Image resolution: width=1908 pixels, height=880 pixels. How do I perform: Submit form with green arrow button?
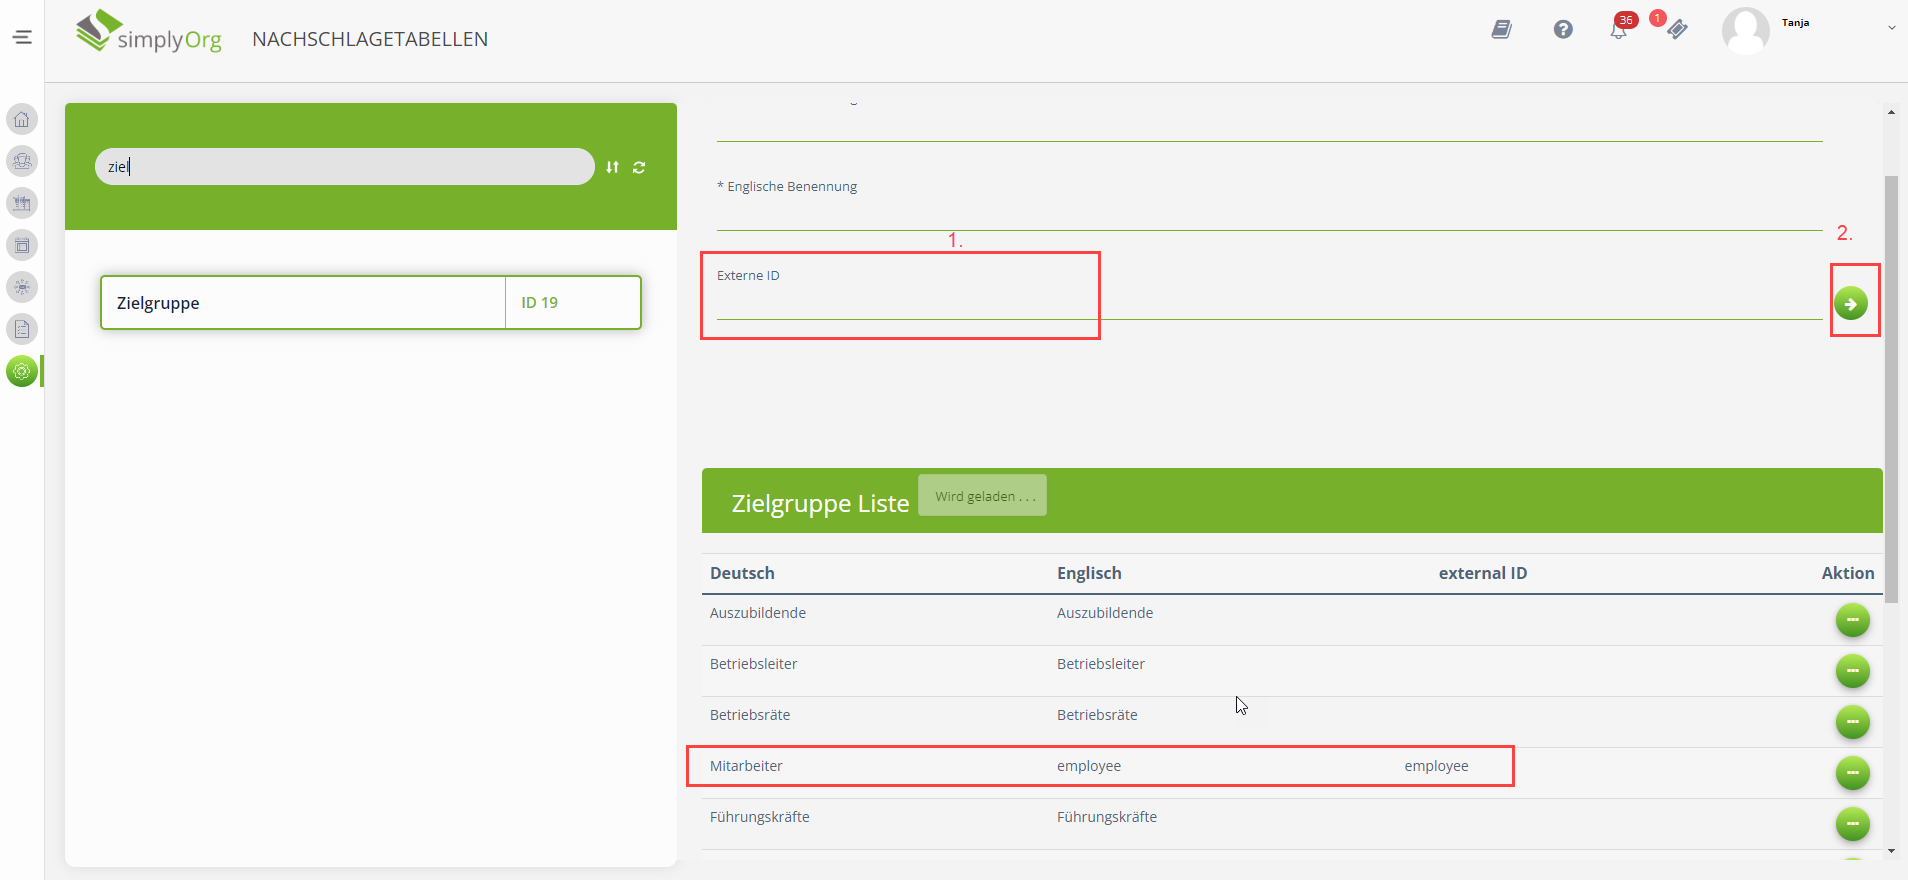pyautogui.click(x=1851, y=303)
